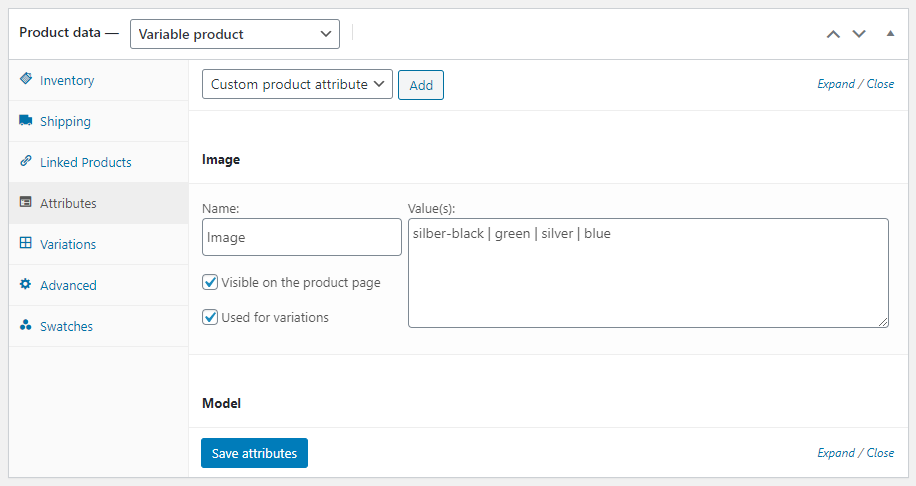Viewport: 916px width, 486px height.
Task: Click the Variations grid icon
Action: (26, 243)
